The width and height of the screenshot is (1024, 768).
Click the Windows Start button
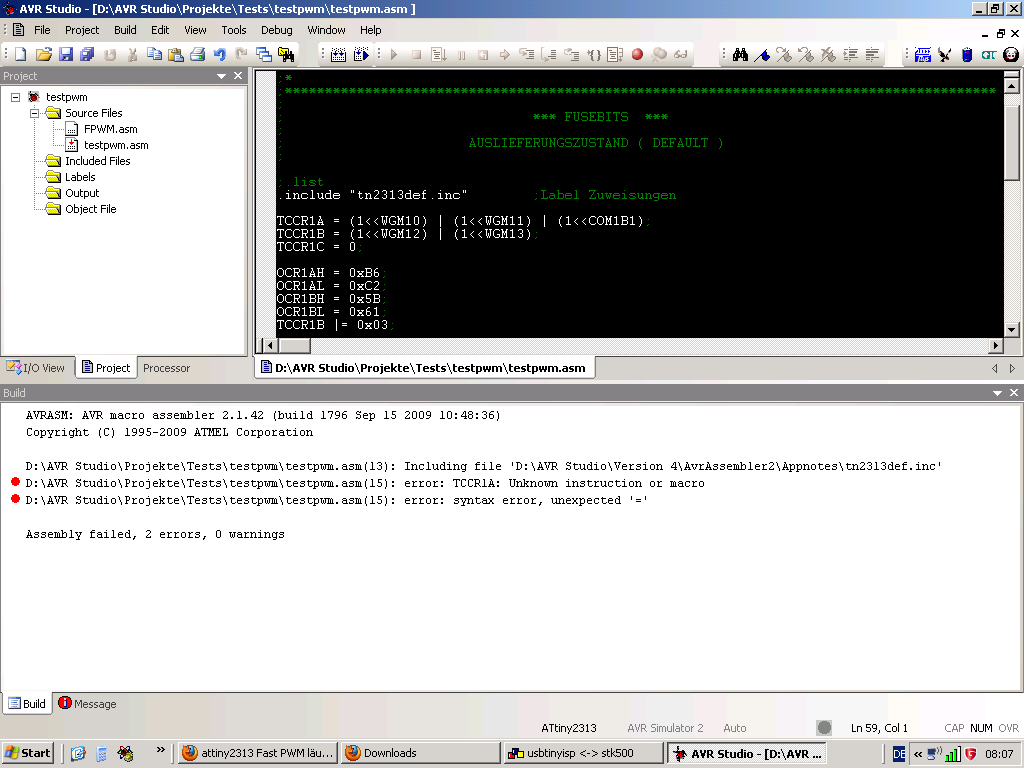28,753
